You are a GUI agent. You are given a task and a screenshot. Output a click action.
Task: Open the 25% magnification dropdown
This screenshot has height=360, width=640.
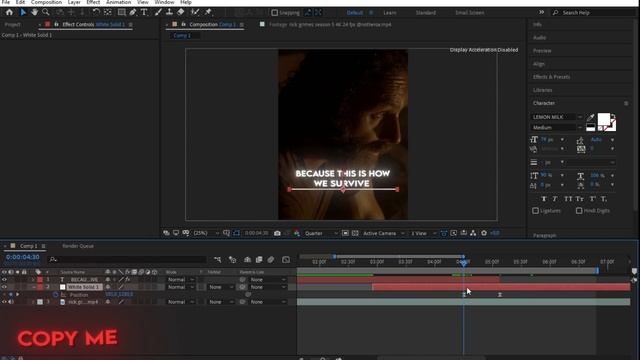coord(206,233)
